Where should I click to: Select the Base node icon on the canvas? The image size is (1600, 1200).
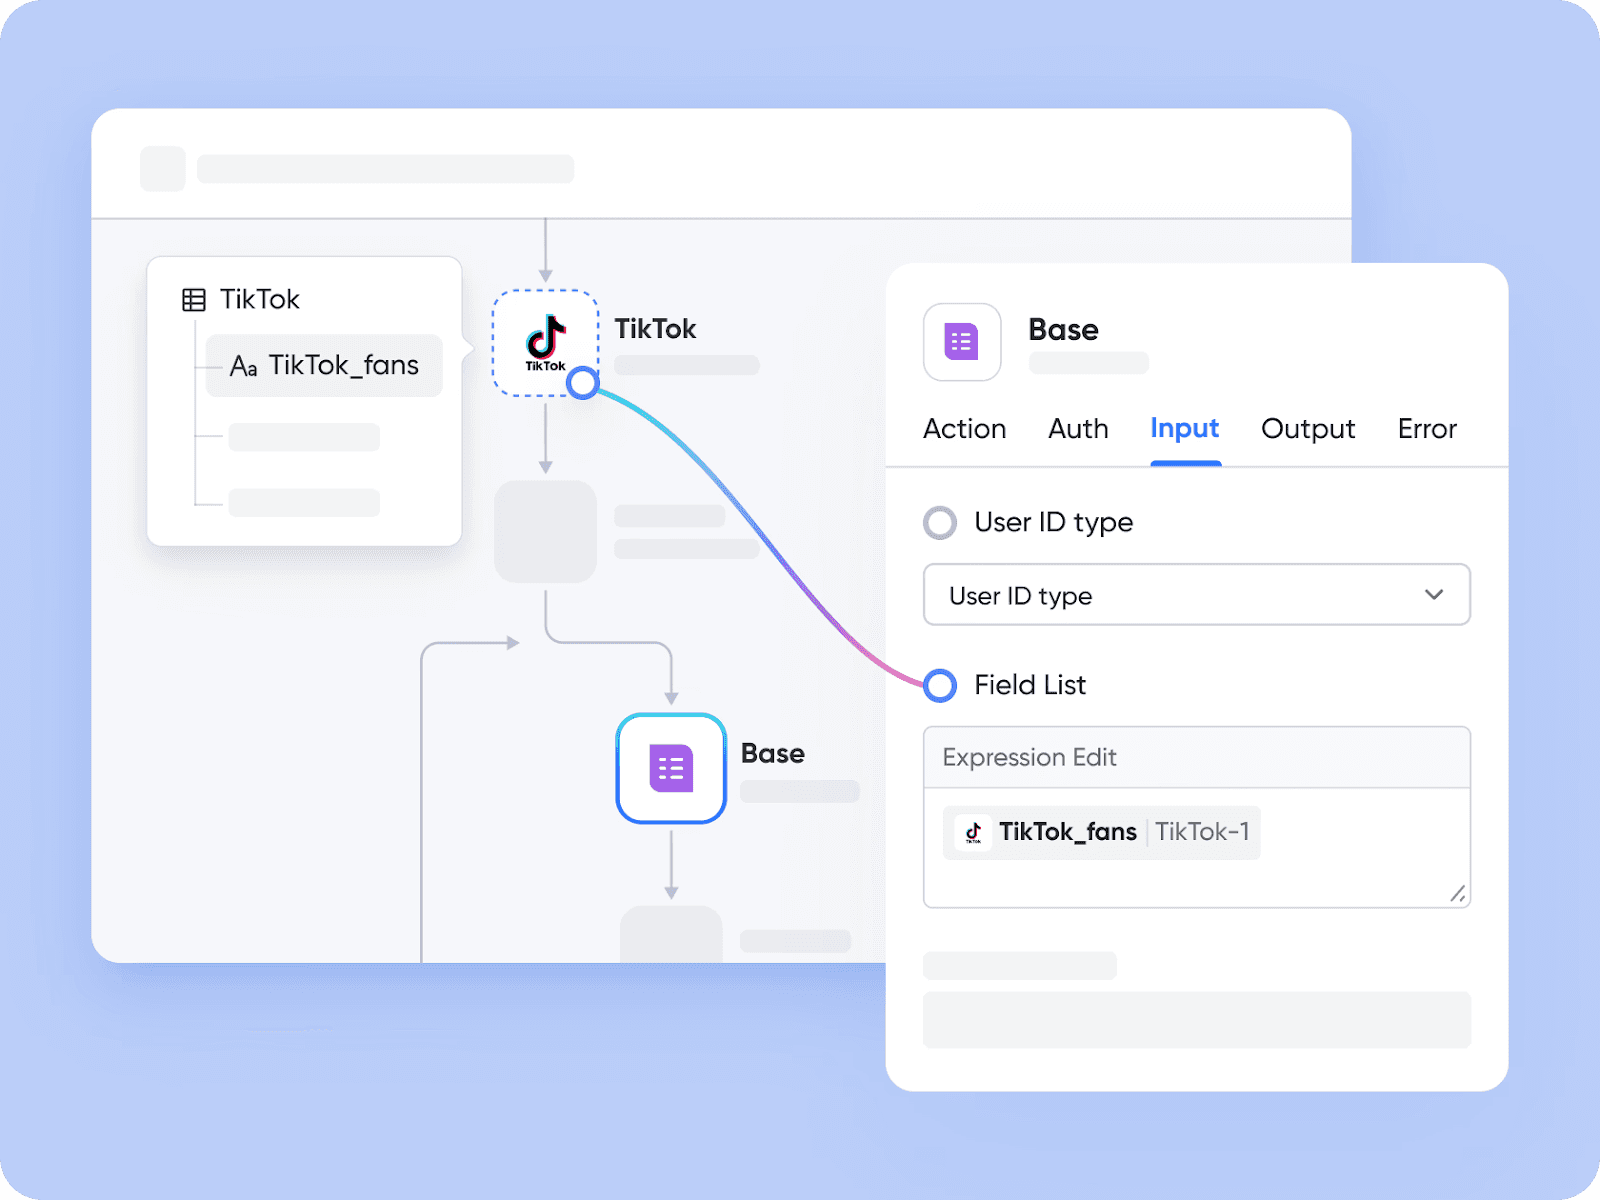[670, 769]
